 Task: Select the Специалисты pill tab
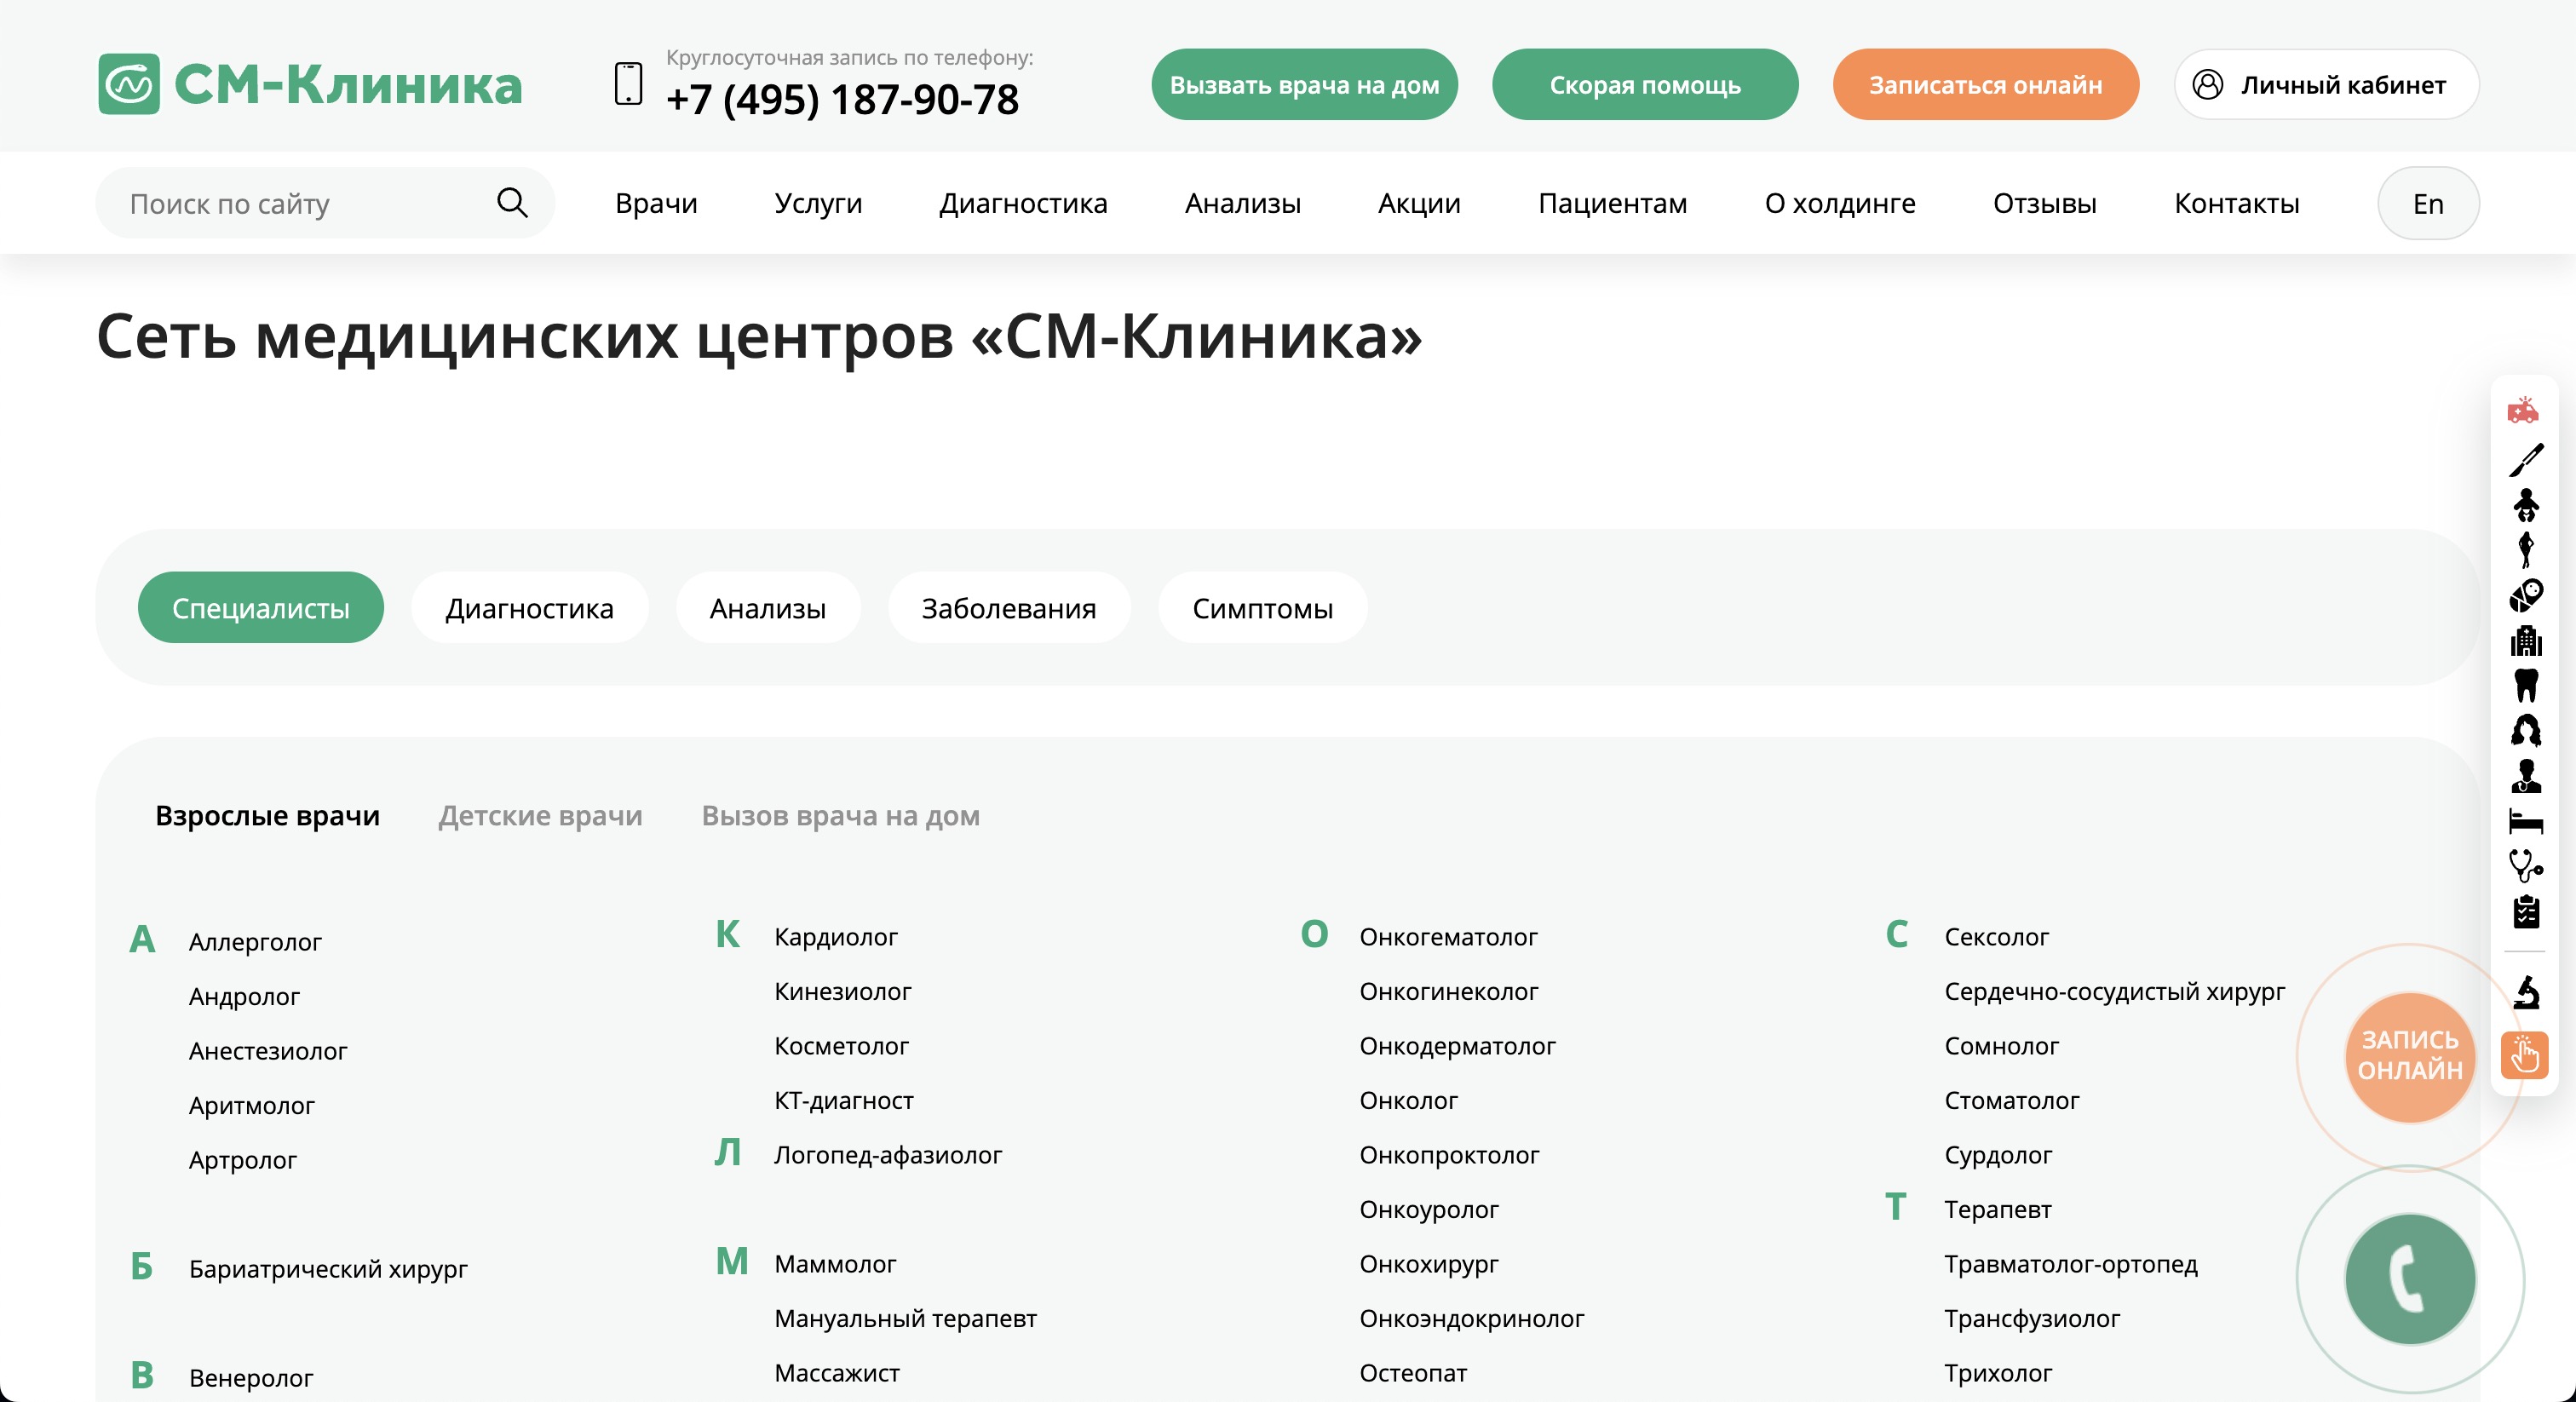pos(260,608)
